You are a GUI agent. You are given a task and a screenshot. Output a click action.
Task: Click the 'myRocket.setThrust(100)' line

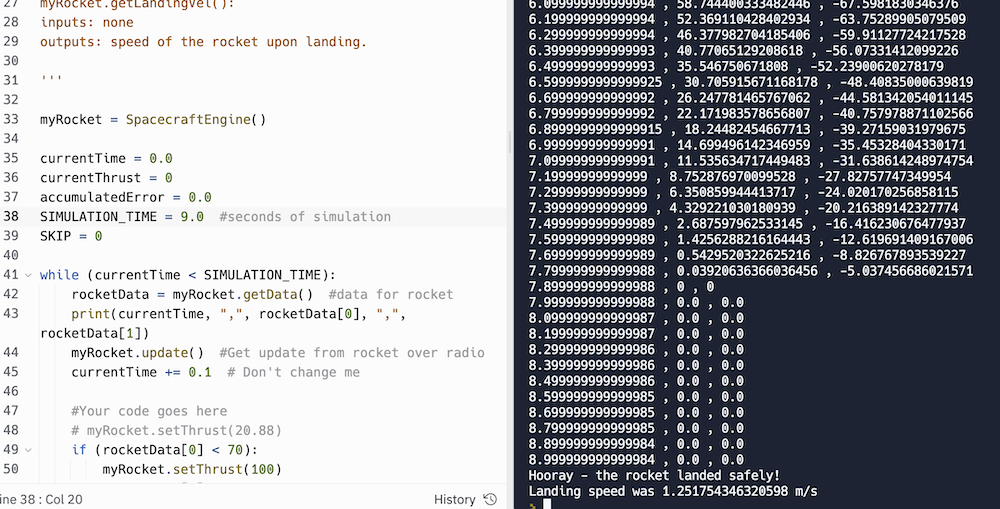192,469
